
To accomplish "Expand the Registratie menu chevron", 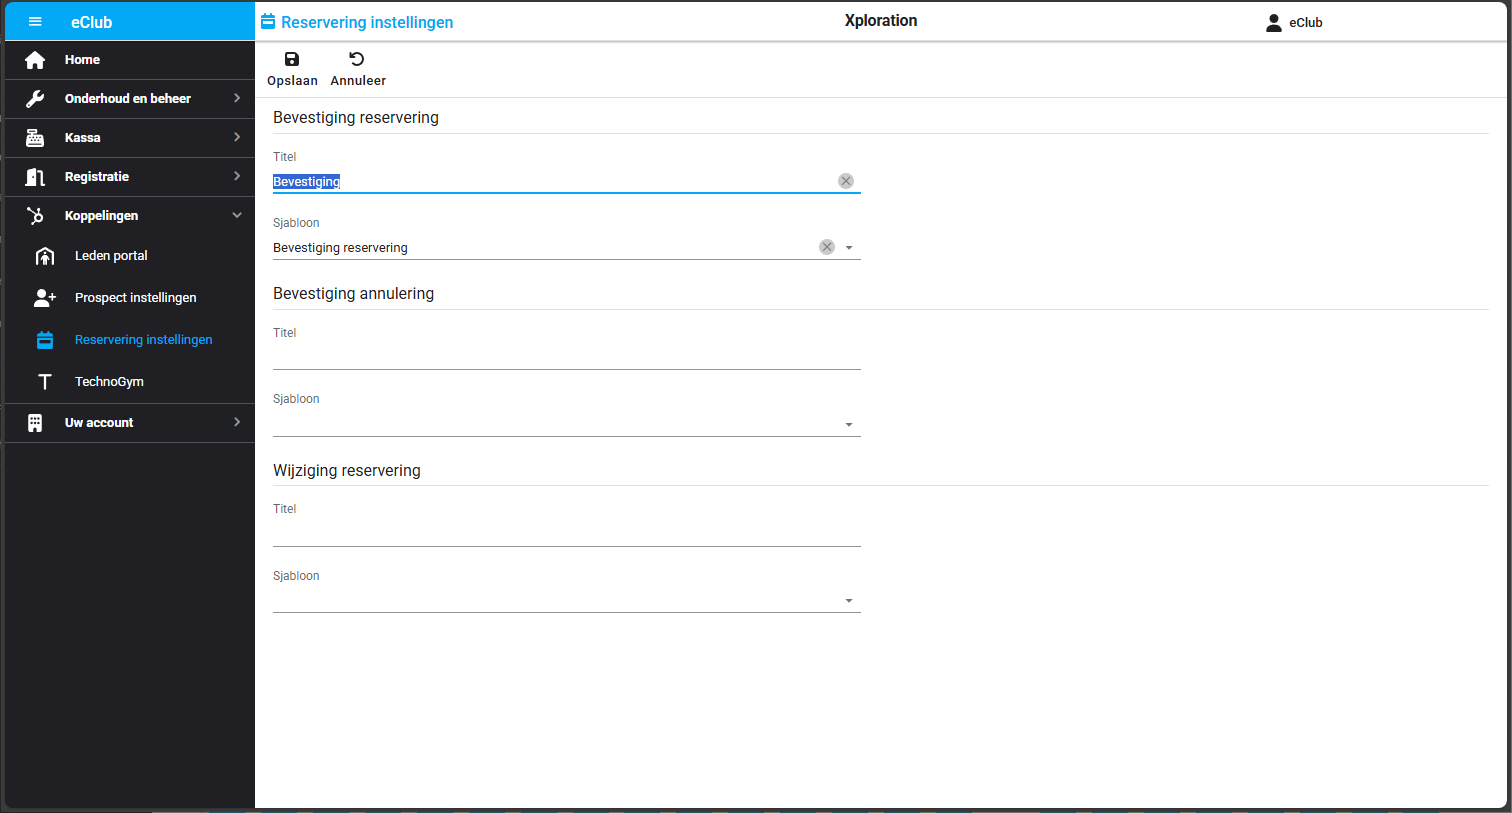I will pos(237,176).
